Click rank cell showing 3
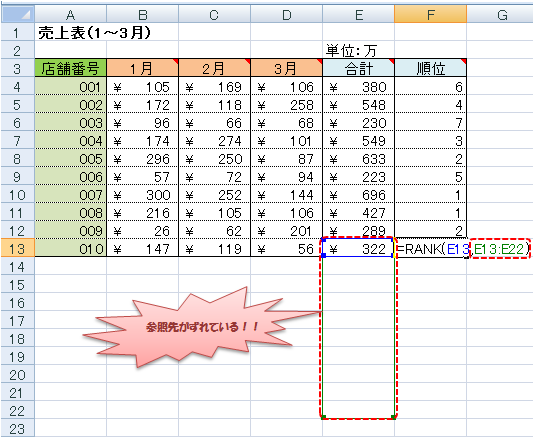 (x=430, y=141)
